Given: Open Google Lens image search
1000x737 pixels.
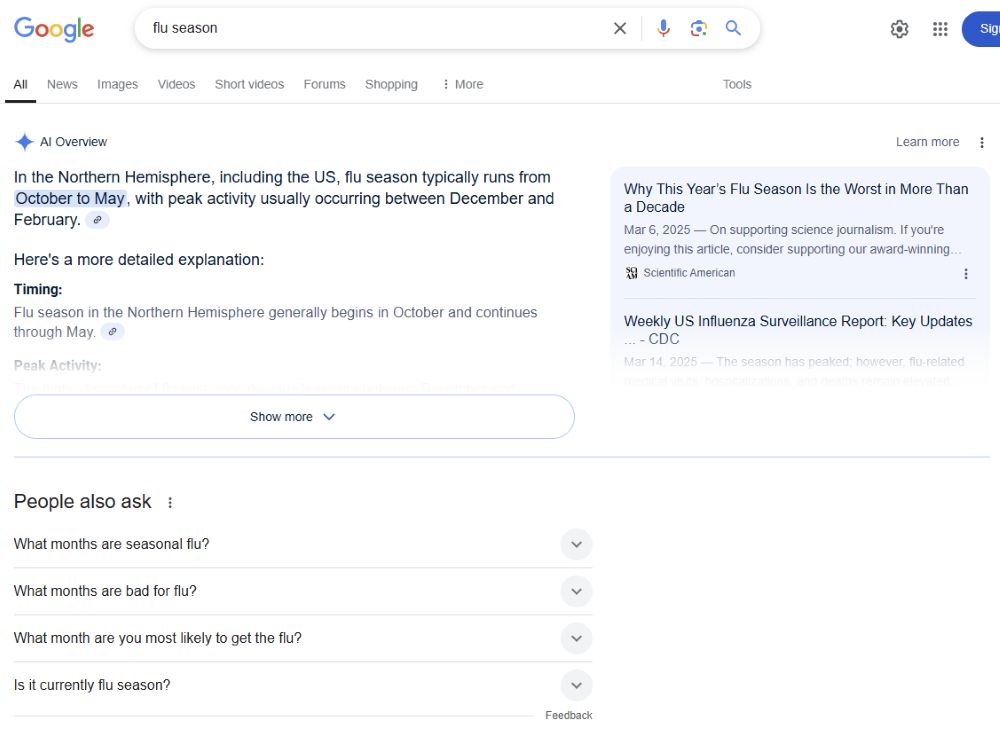Looking at the screenshot, I should [698, 28].
